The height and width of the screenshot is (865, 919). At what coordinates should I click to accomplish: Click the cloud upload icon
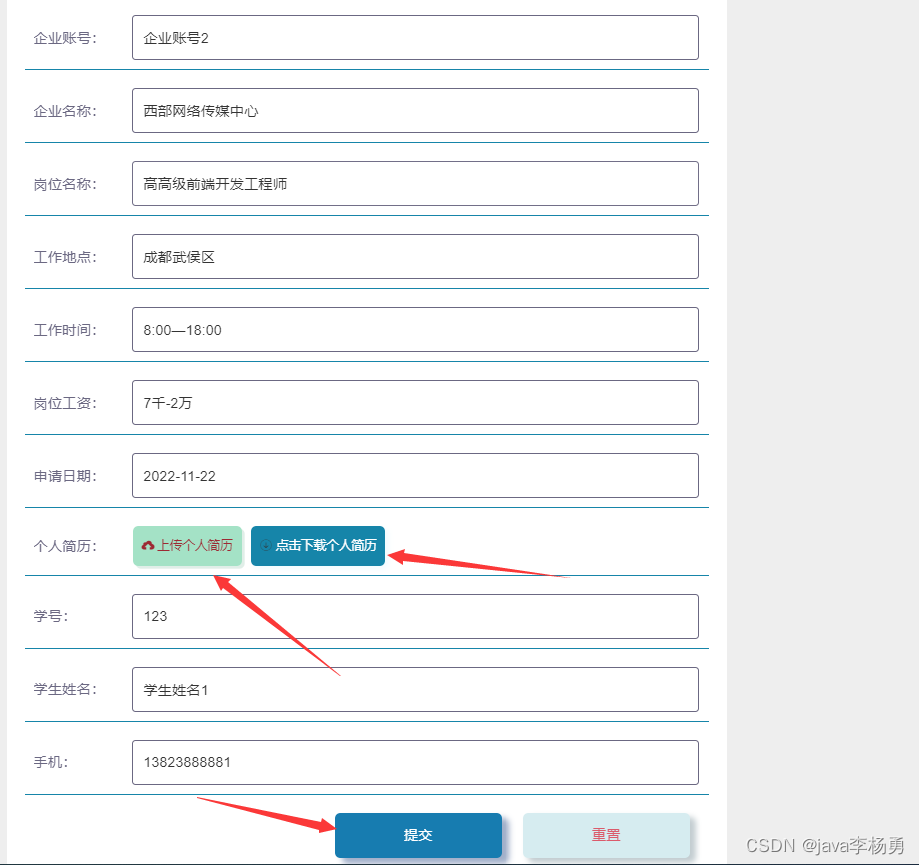[x=148, y=546]
